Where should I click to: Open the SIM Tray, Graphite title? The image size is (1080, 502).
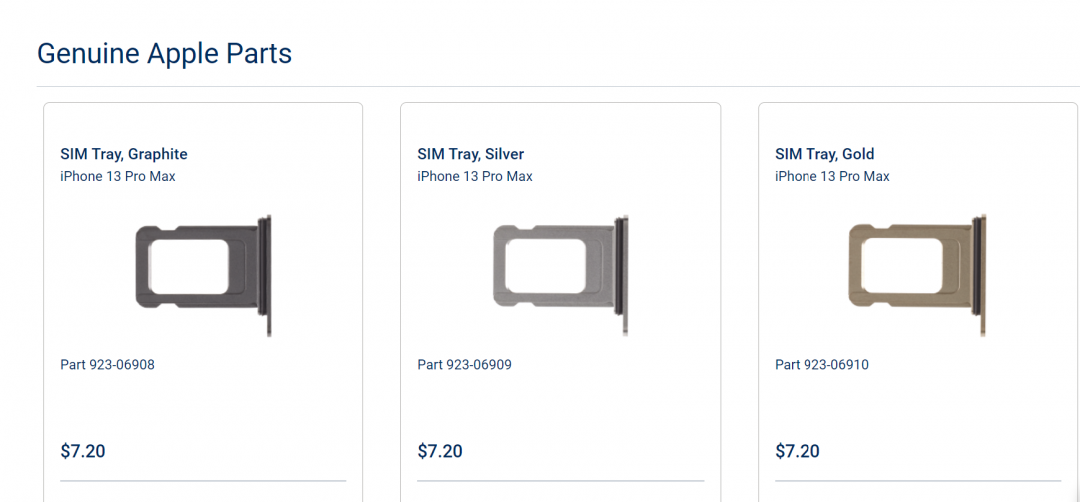(124, 154)
